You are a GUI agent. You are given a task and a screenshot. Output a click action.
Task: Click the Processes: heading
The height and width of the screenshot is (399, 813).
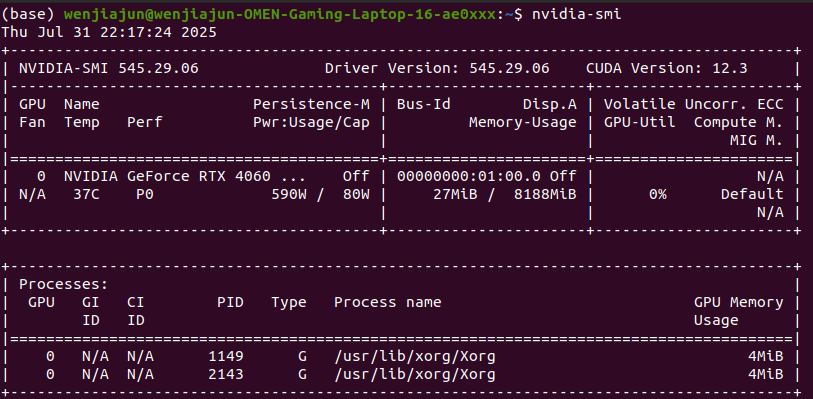click(x=64, y=284)
